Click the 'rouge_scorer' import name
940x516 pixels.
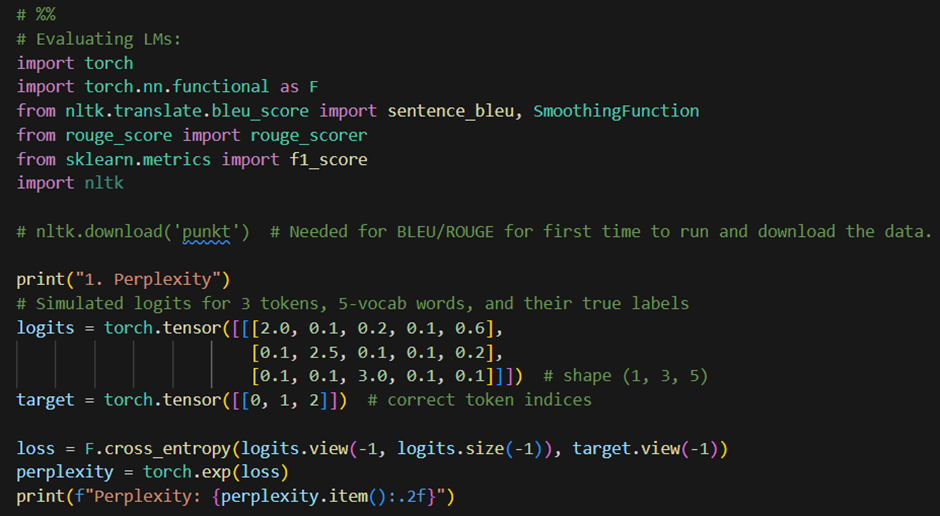(x=309, y=135)
